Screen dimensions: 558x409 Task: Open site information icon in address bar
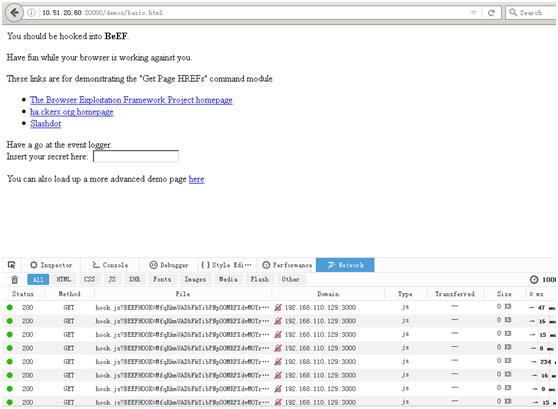32,13
